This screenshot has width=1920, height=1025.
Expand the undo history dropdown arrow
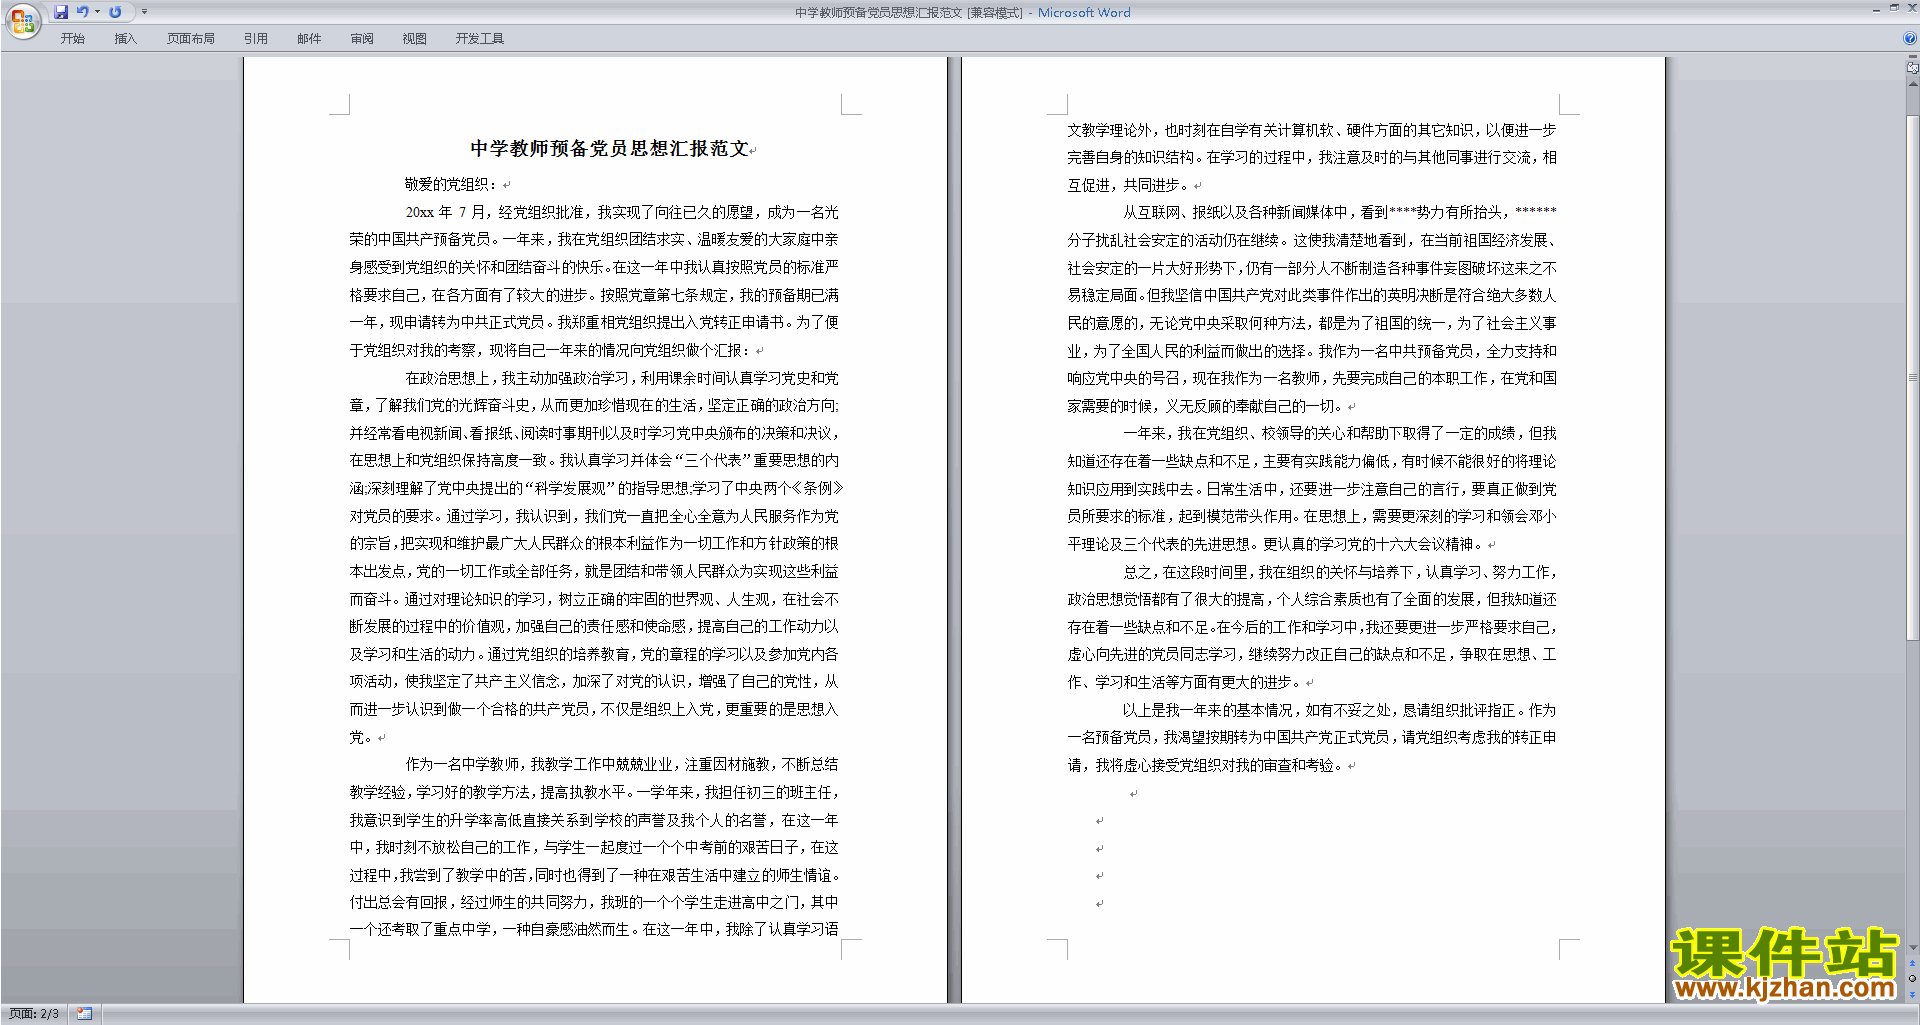(x=97, y=12)
